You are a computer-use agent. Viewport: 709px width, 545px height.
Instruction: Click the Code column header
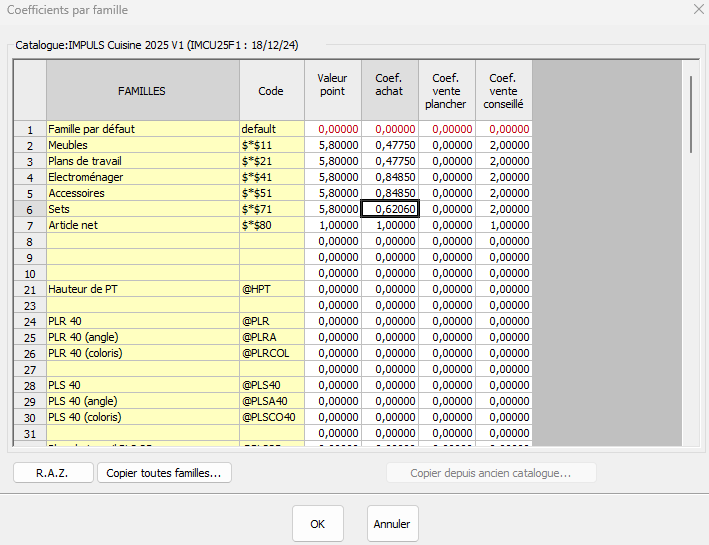tap(271, 91)
